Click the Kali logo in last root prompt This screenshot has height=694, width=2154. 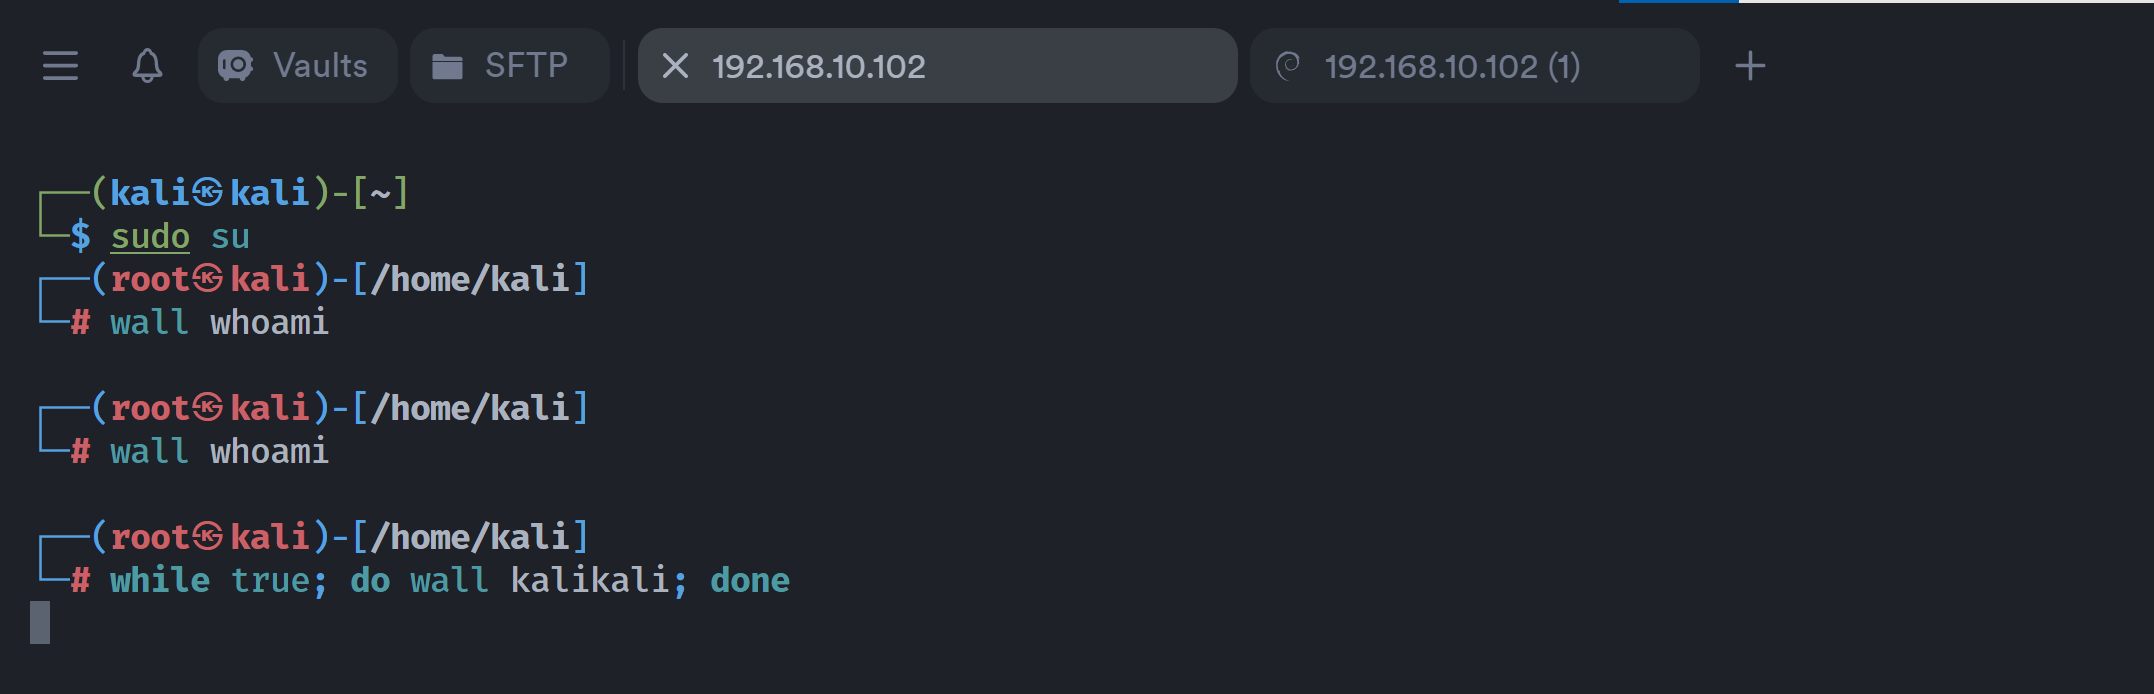click(208, 537)
